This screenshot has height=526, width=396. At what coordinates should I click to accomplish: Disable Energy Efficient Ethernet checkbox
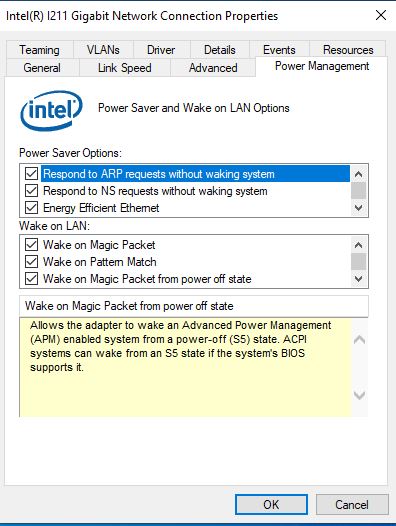click(x=32, y=208)
